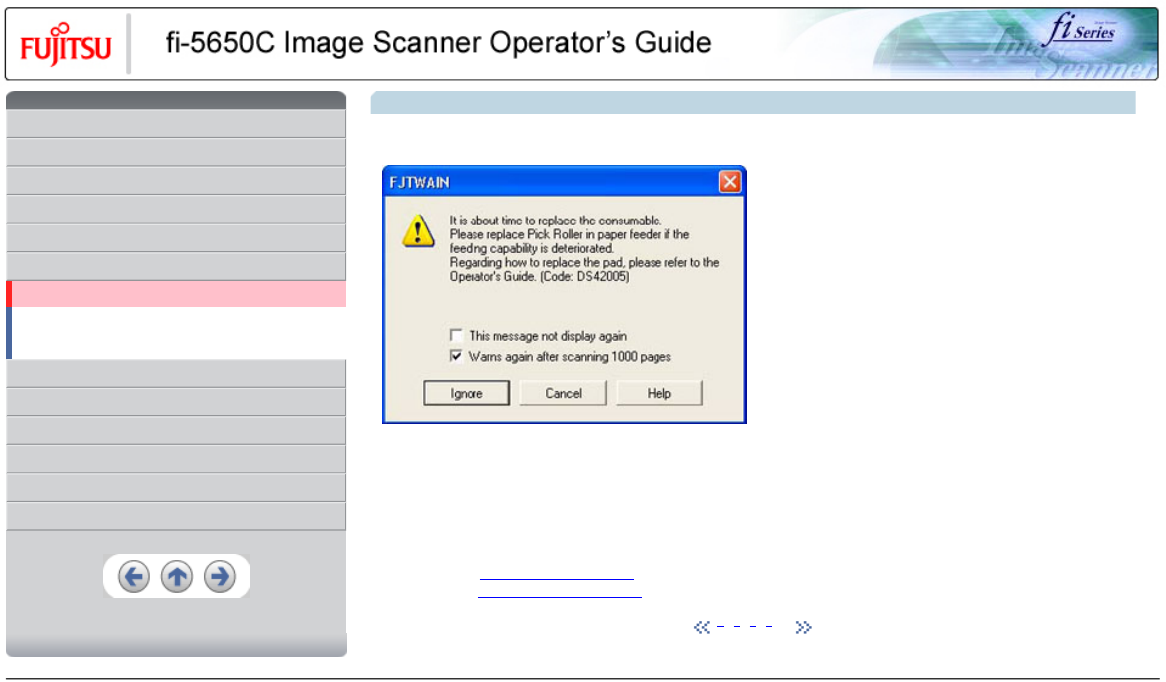Viewport: 1166px width, 682px height.
Task: Click the Help button in the dialog
Action: pyautogui.click(x=659, y=393)
